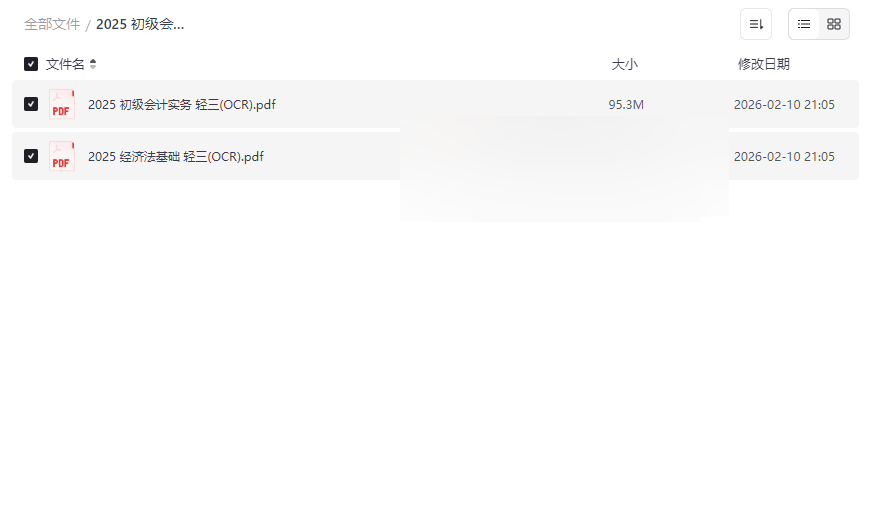Click the 修改日期 column header

[x=764, y=64]
